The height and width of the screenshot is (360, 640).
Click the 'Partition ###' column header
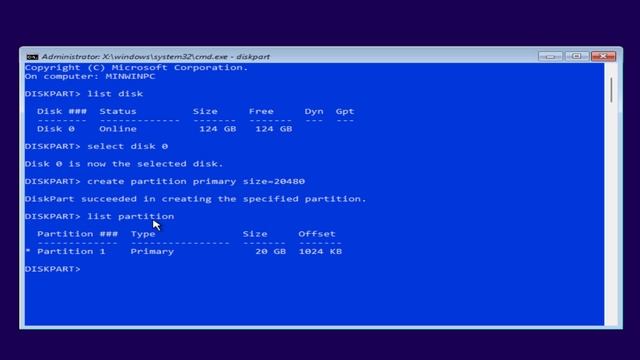point(78,234)
